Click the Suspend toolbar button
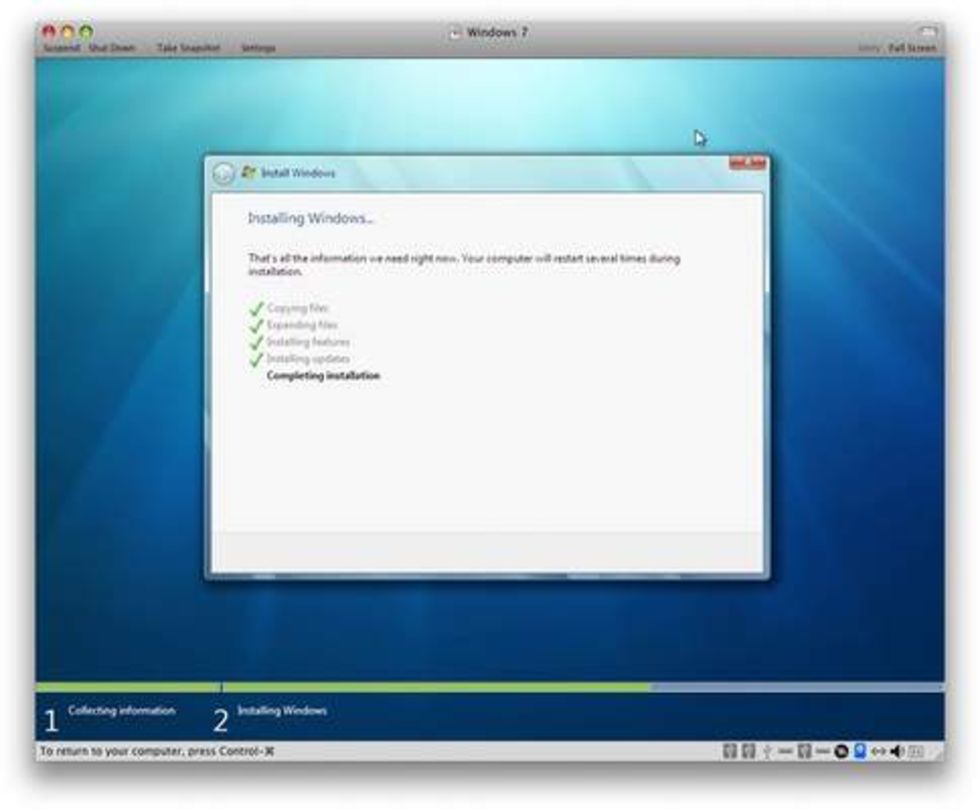The width and height of the screenshot is (980, 810). point(61,48)
